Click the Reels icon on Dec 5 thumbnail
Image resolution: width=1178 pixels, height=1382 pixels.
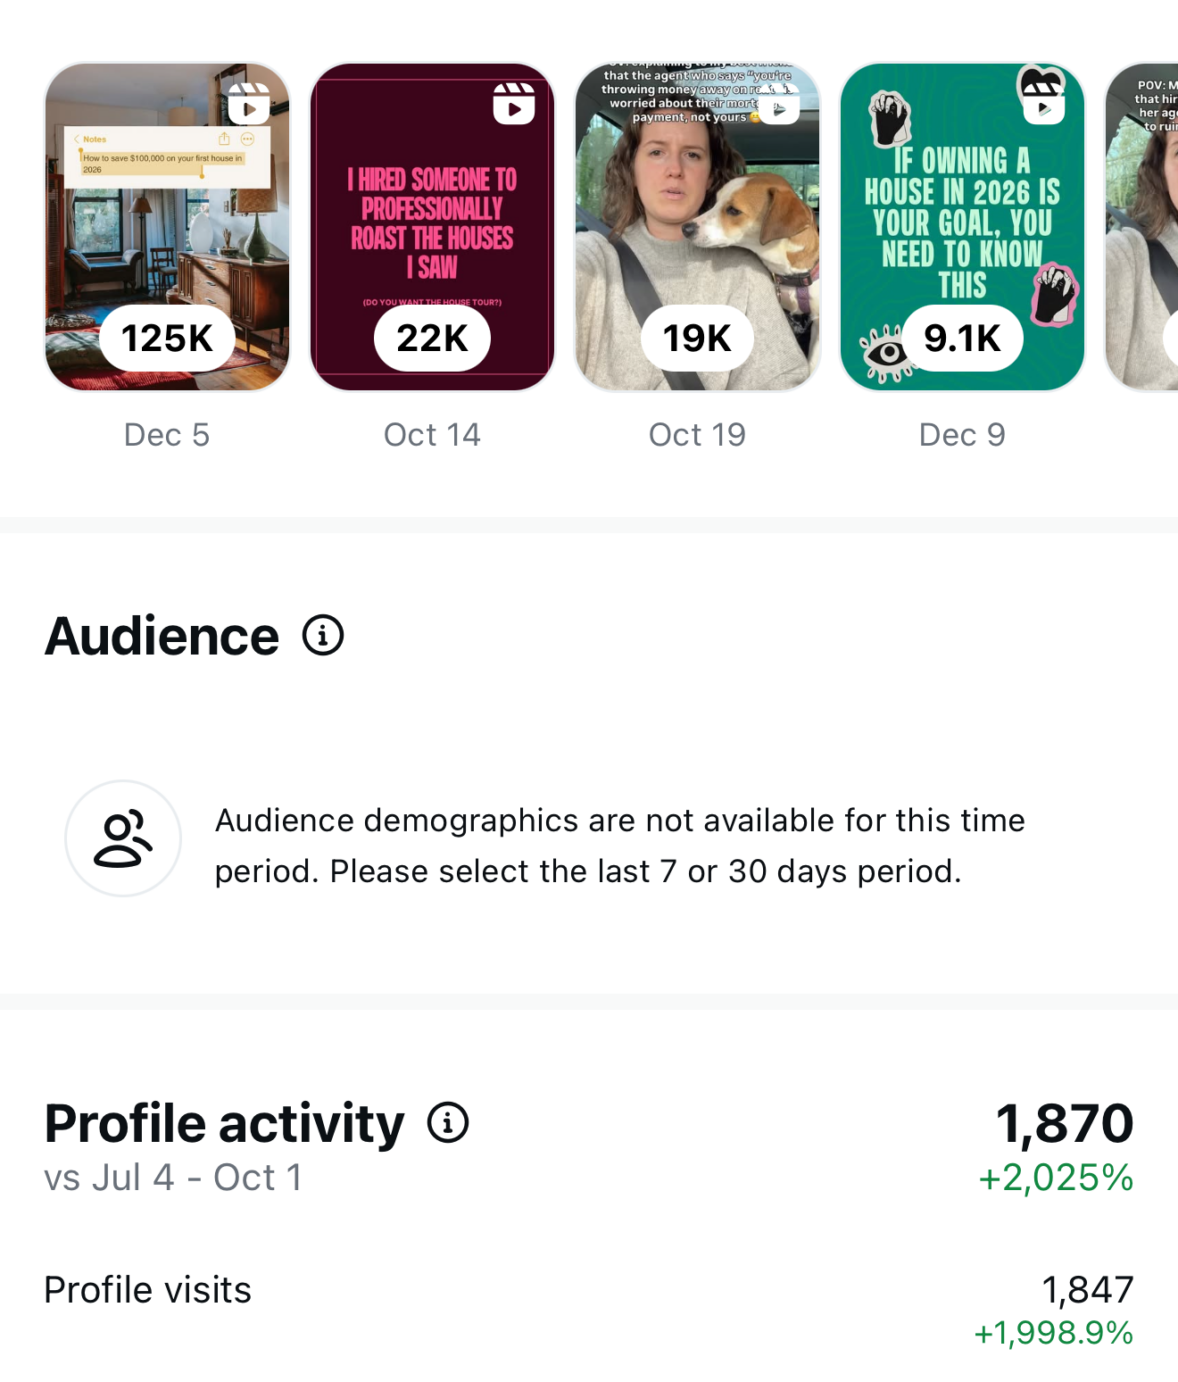(249, 104)
